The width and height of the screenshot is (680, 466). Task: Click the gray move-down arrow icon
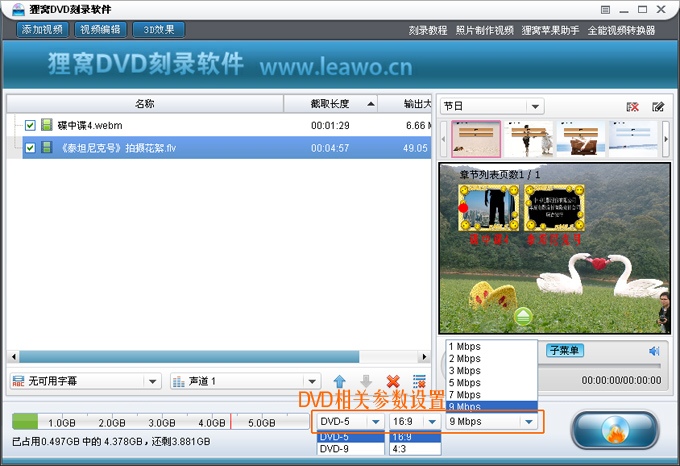point(366,381)
